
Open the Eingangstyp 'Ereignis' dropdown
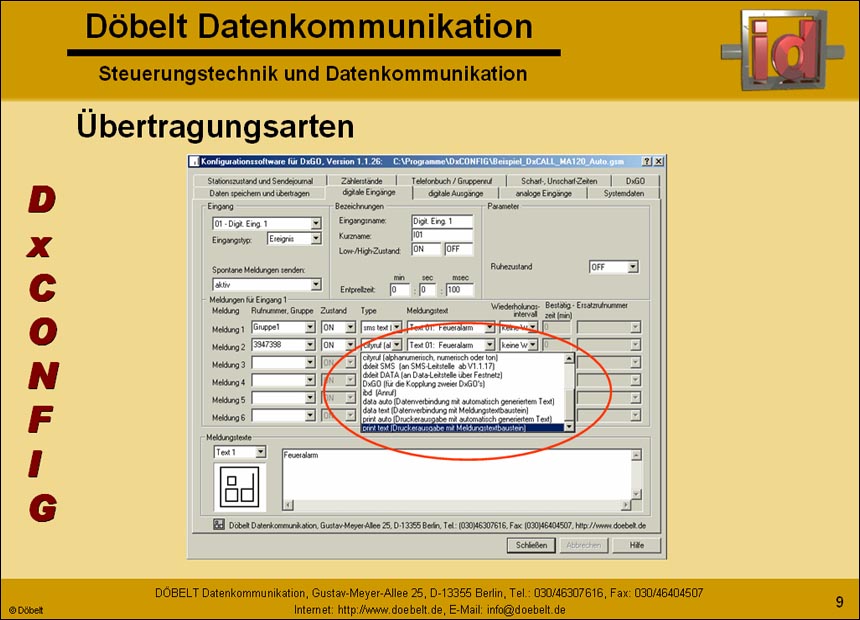tap(316, 239)
